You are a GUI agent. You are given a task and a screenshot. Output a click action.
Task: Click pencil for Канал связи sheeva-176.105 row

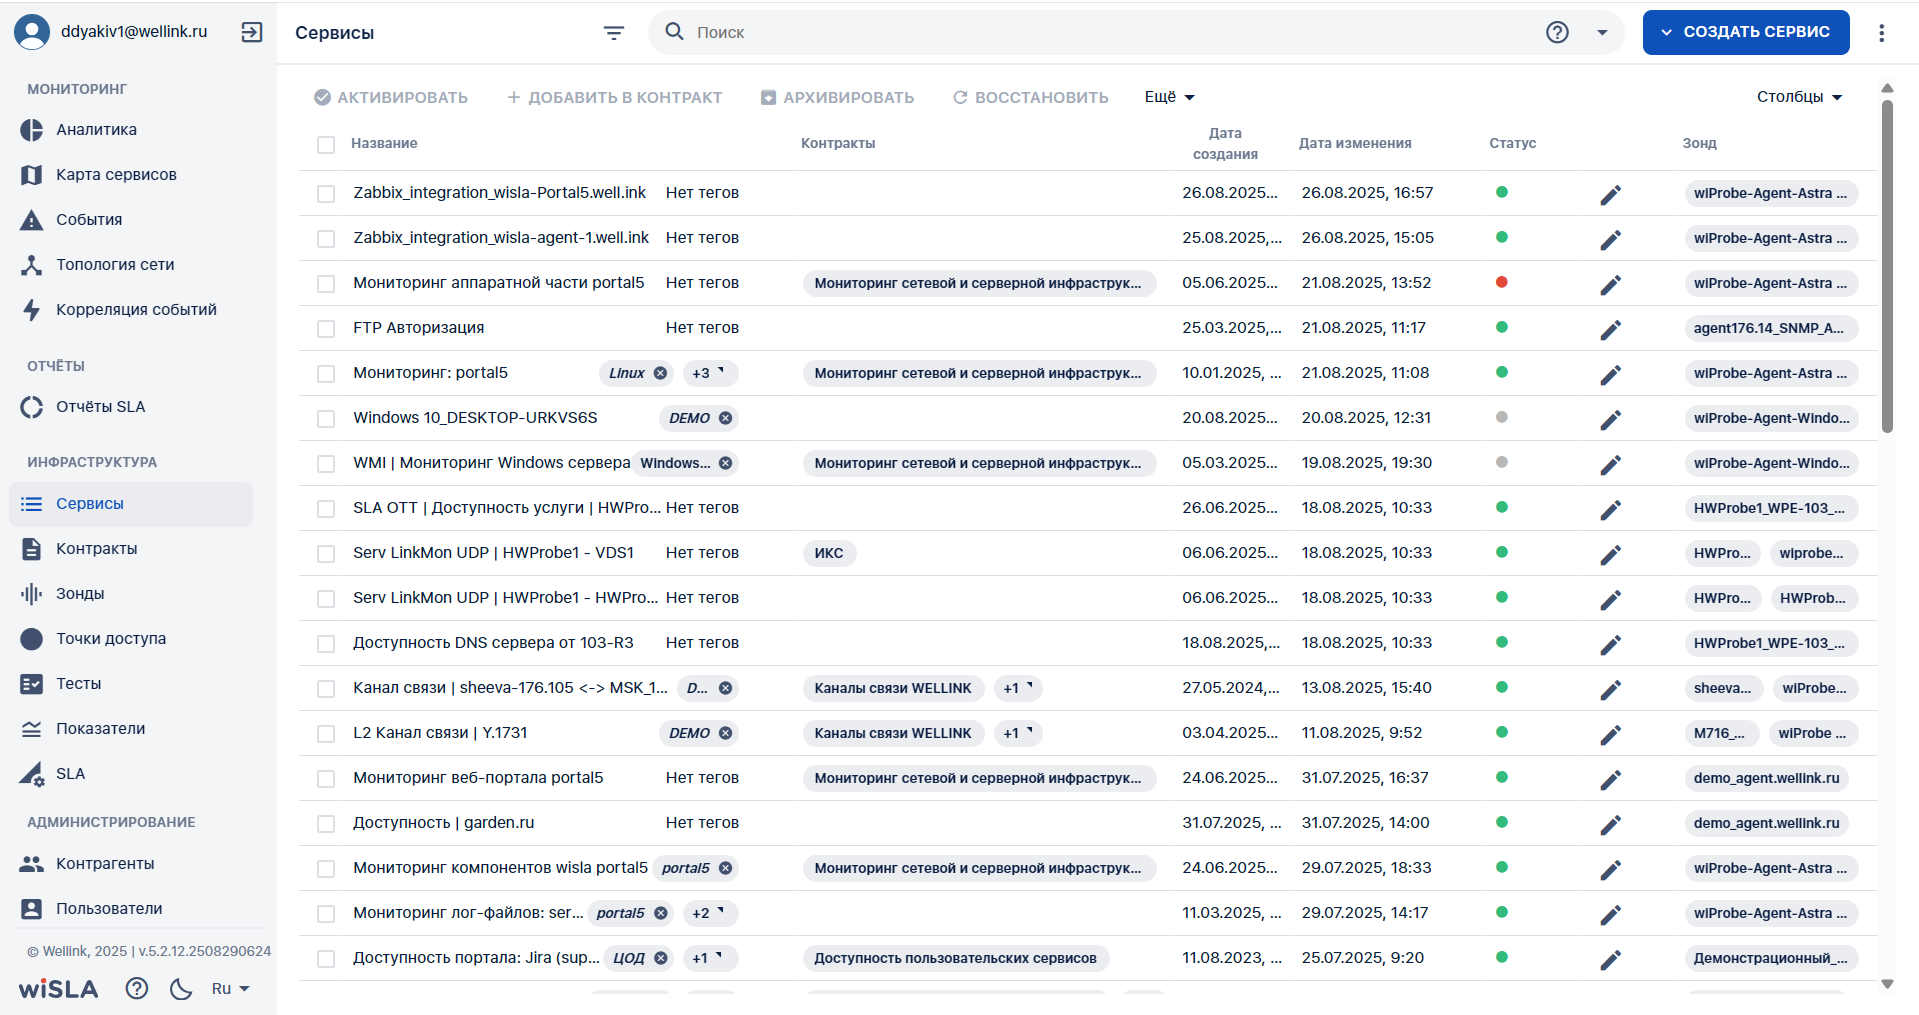coord(1610,690)
